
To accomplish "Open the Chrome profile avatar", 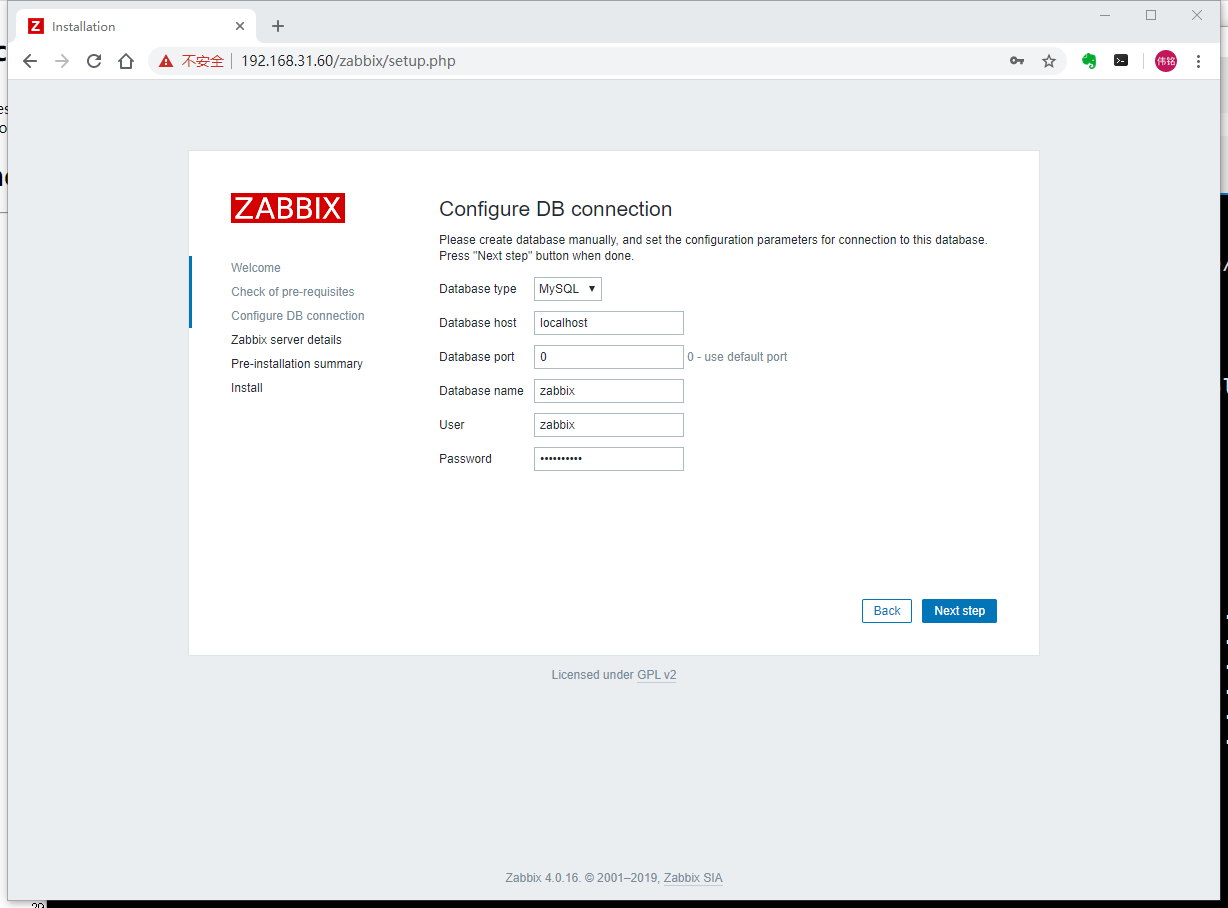I will tap(1166, 61).
